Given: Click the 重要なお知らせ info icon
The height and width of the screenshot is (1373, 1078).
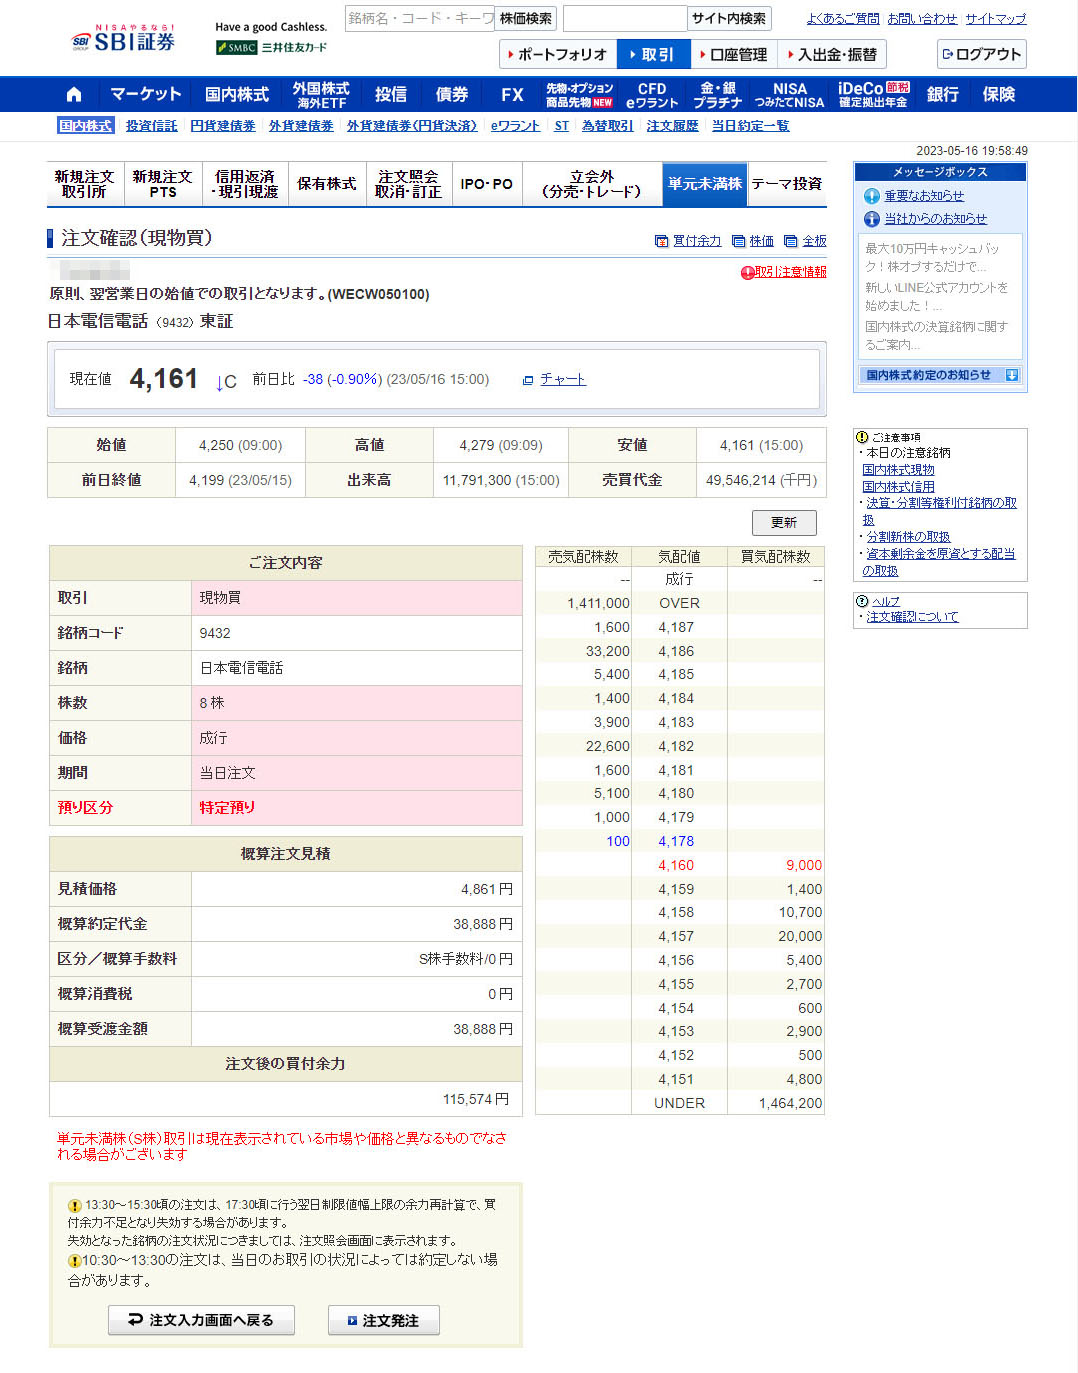Looking at the screenshot, I should click(871, 196).
